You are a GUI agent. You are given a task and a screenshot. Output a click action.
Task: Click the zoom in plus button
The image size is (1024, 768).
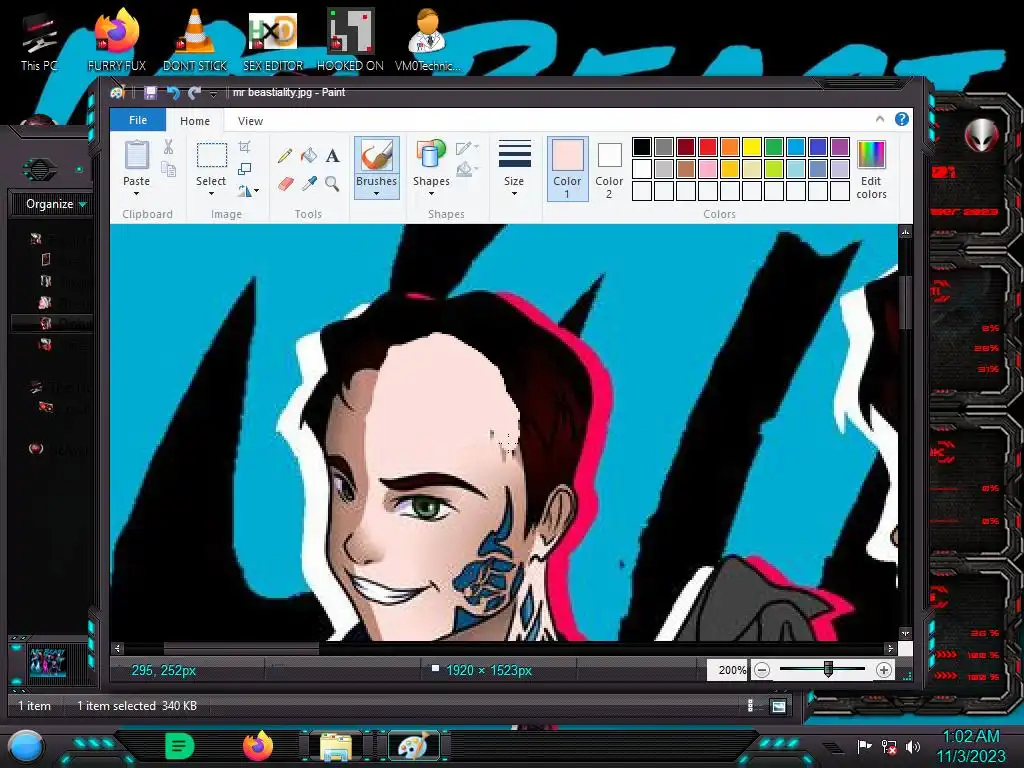(884, 670)
